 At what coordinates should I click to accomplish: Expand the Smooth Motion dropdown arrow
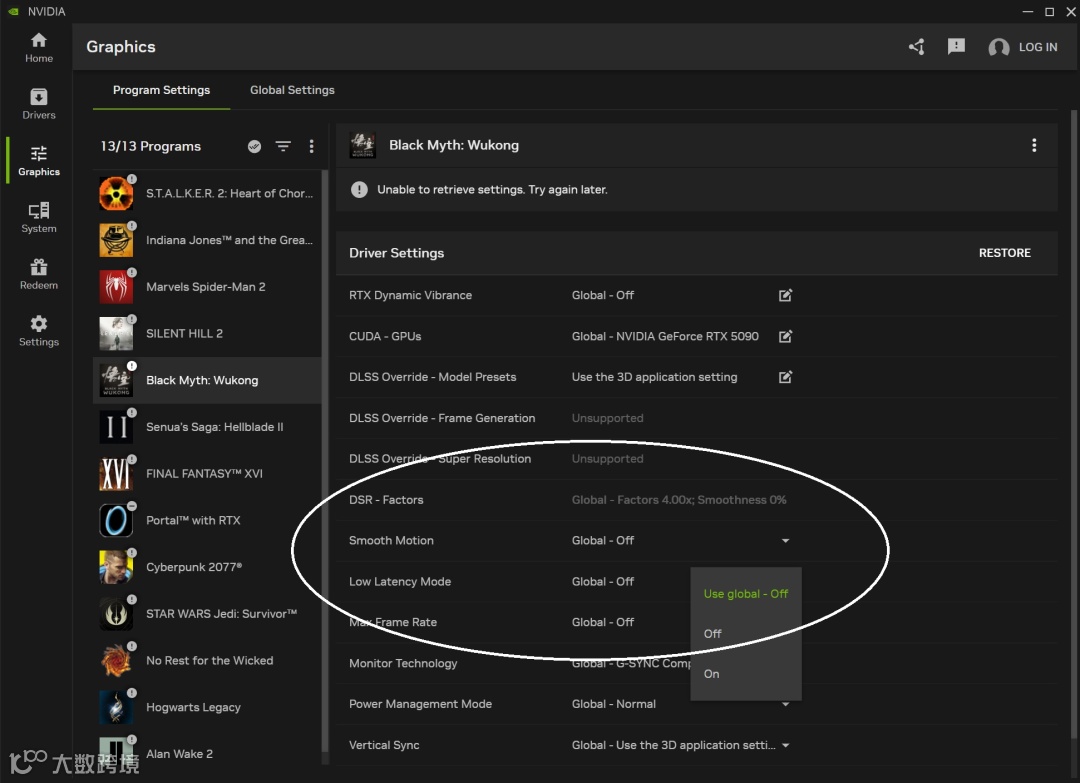(785, 541)
